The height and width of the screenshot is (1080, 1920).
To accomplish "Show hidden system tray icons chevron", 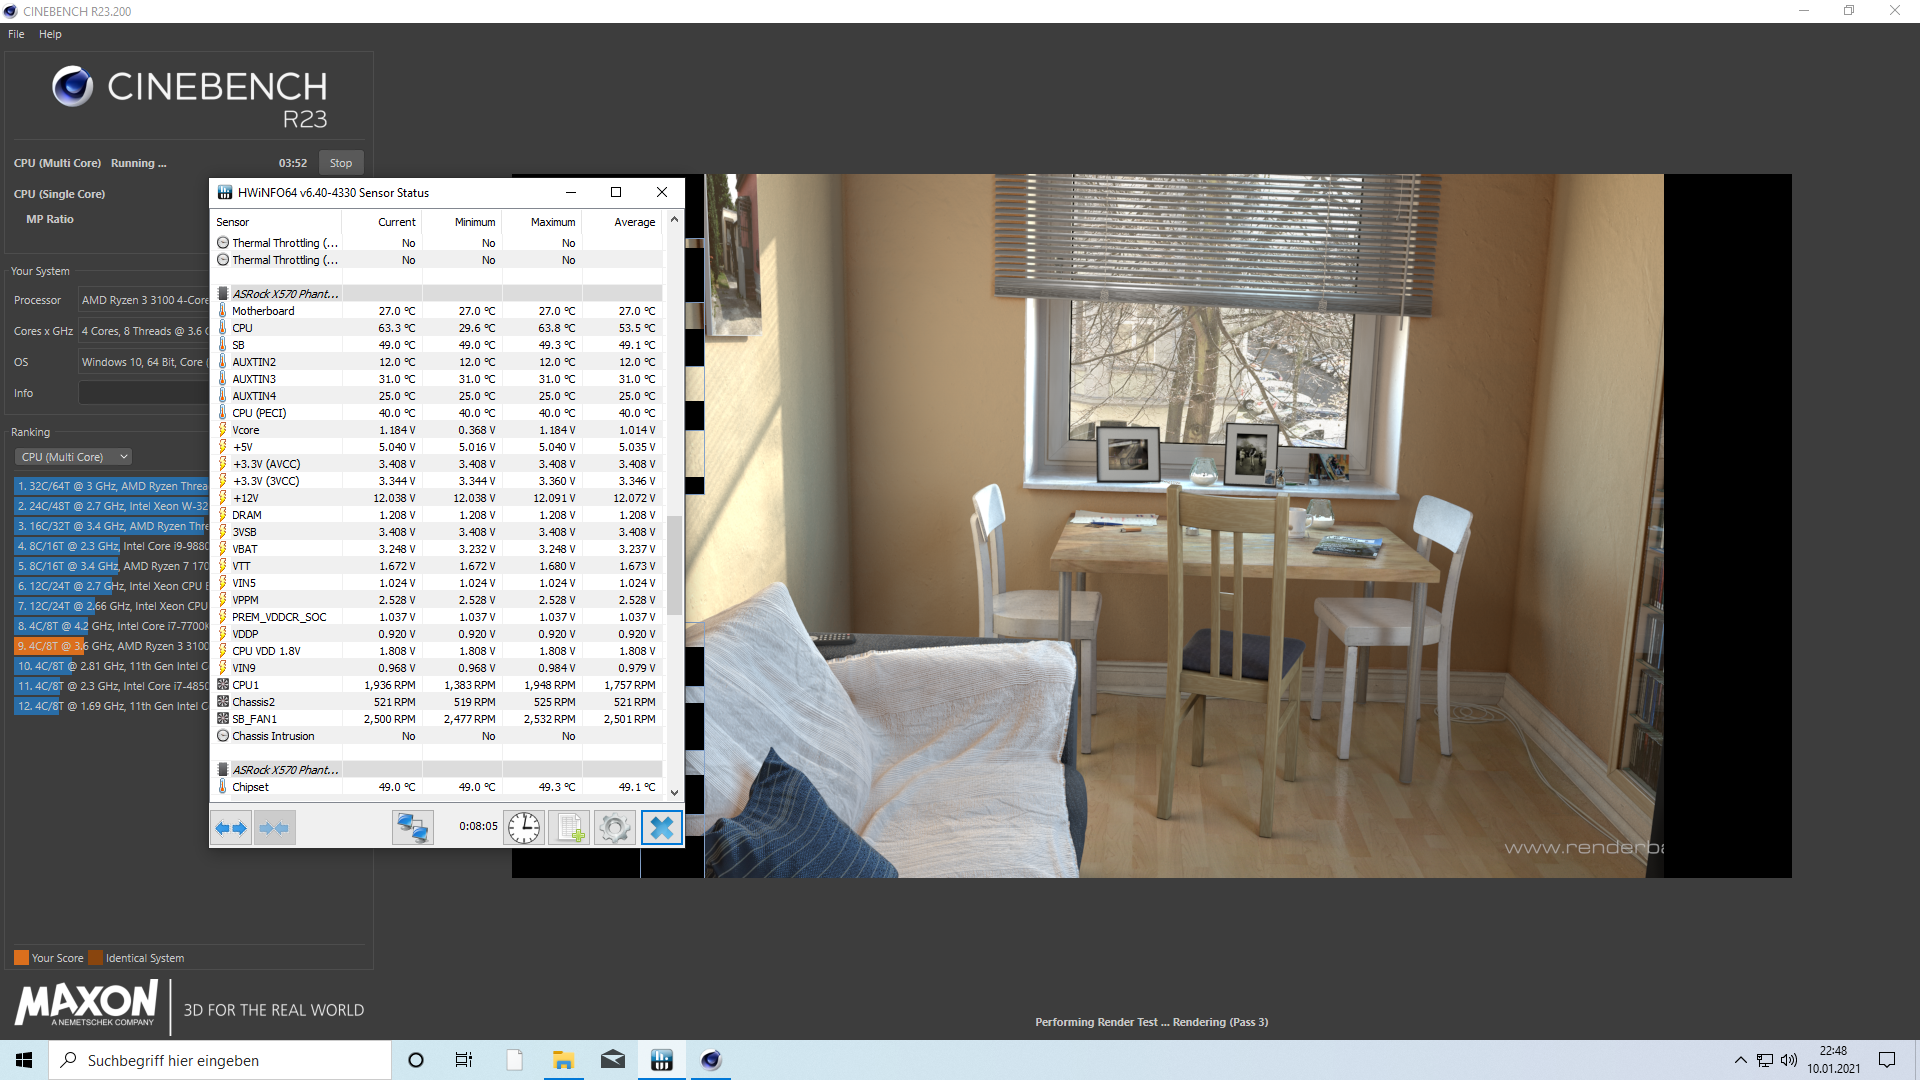I will coord(1740,1060).
